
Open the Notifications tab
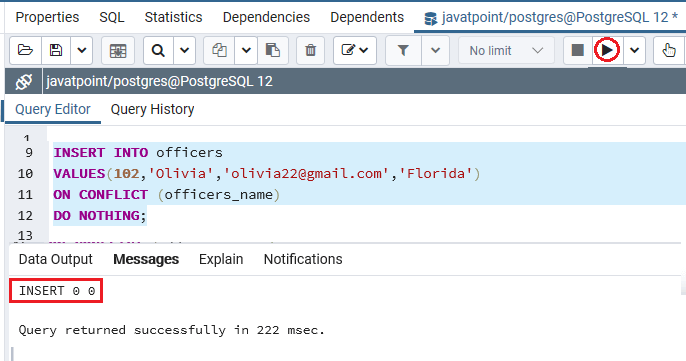tap(303, 259)
